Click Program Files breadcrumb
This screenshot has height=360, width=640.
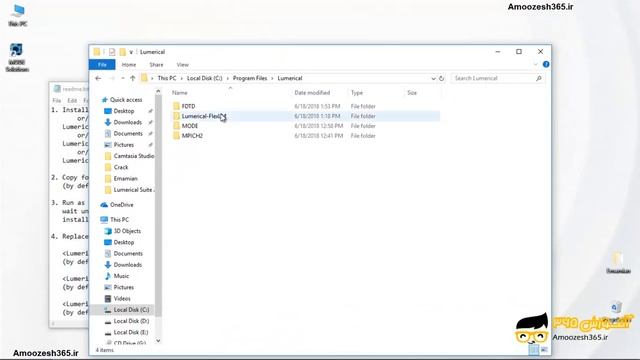point(250,78)
